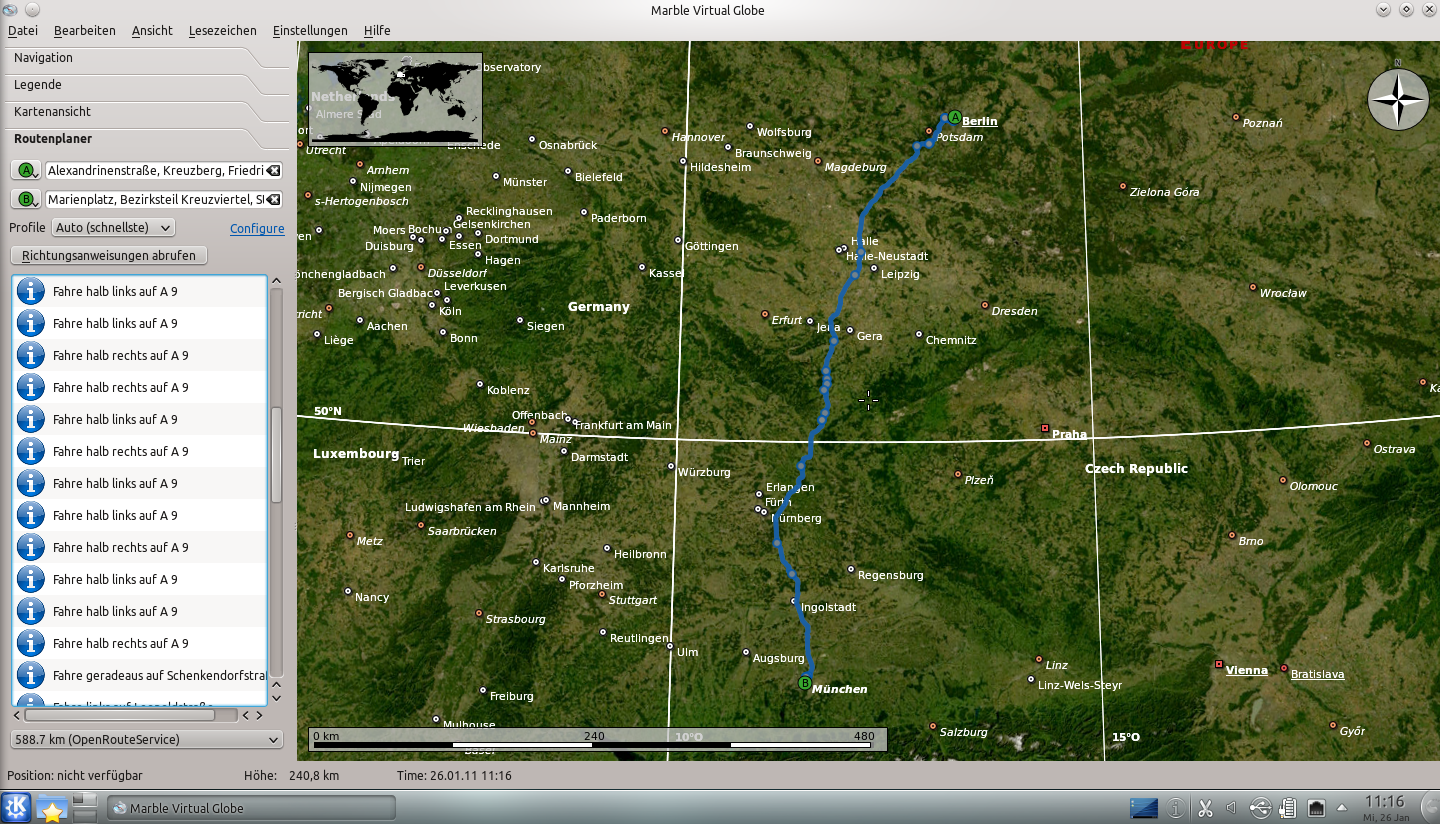1440x824 pixels.
Task: Open the KDE application launcher
Action: click(x=17, y=807)
